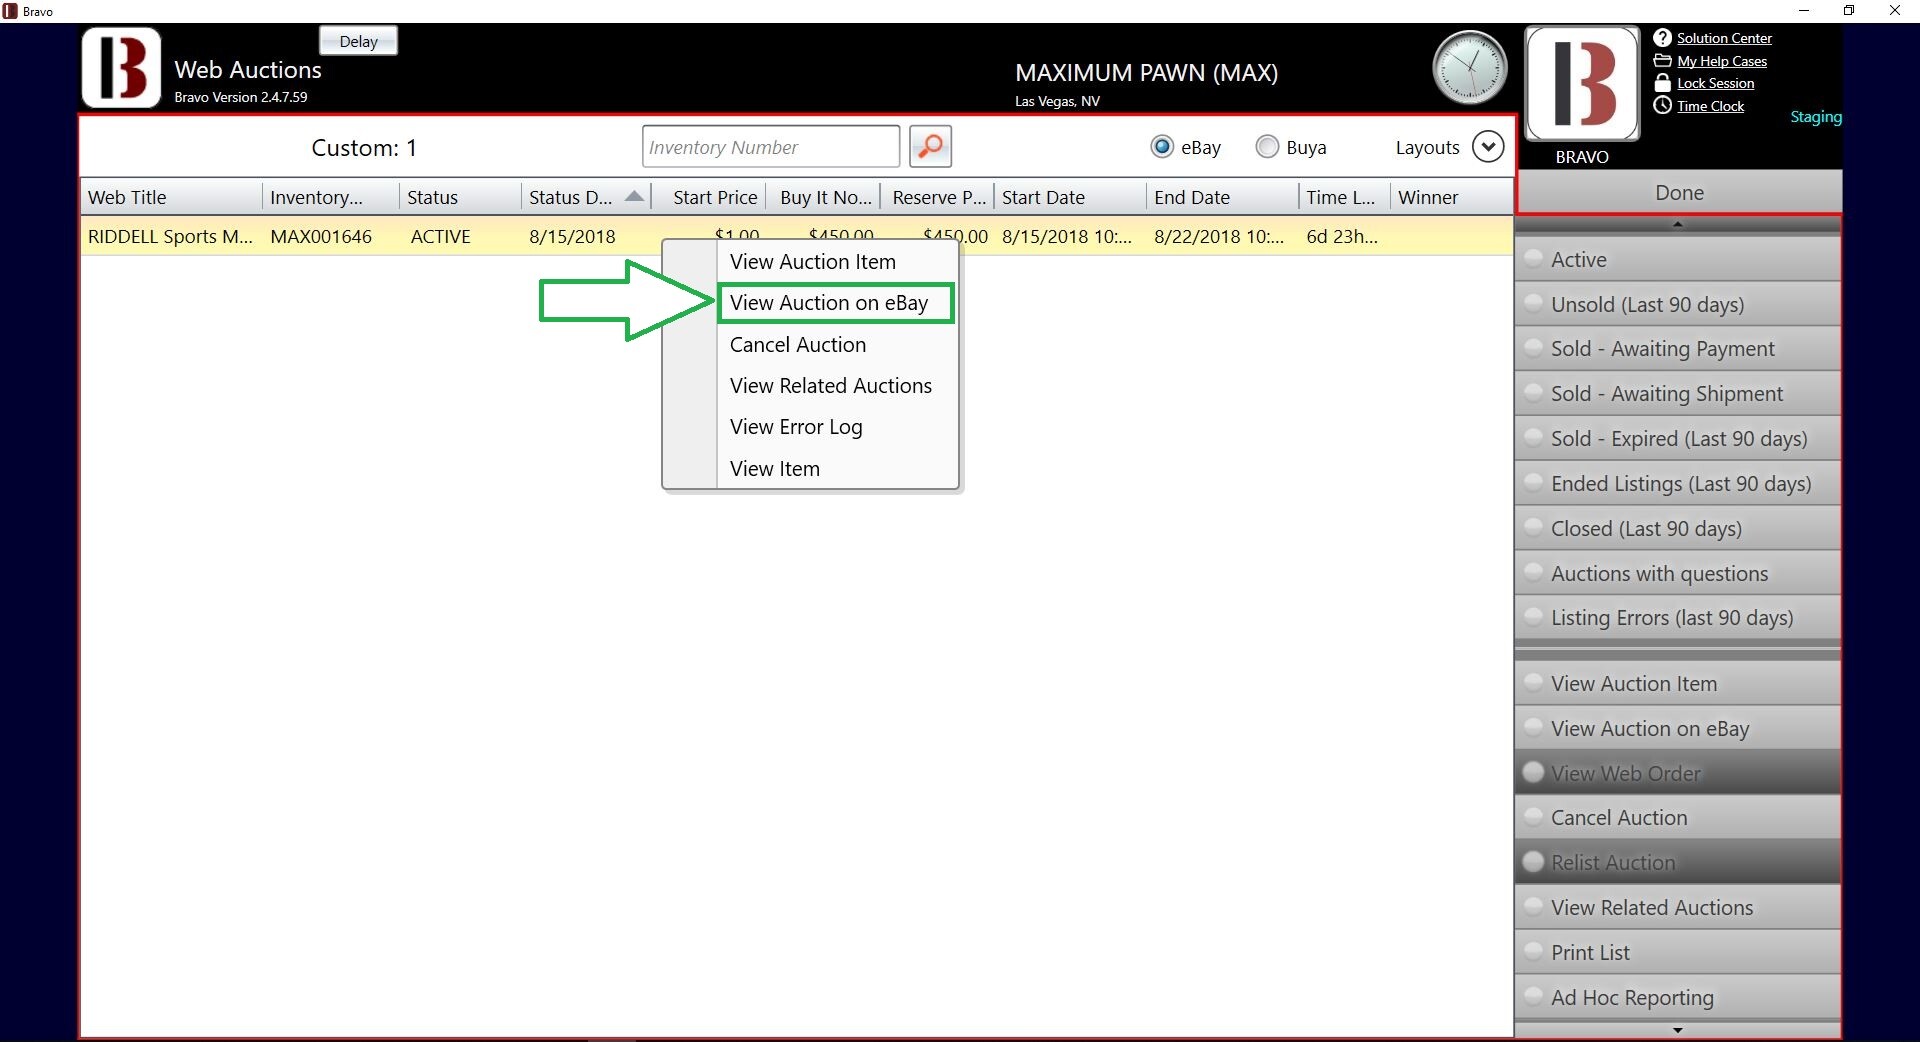Select Listing Errors (last 90 days) filter
Viewport: 1920px width, 1042px height.
pos(1678,618)
